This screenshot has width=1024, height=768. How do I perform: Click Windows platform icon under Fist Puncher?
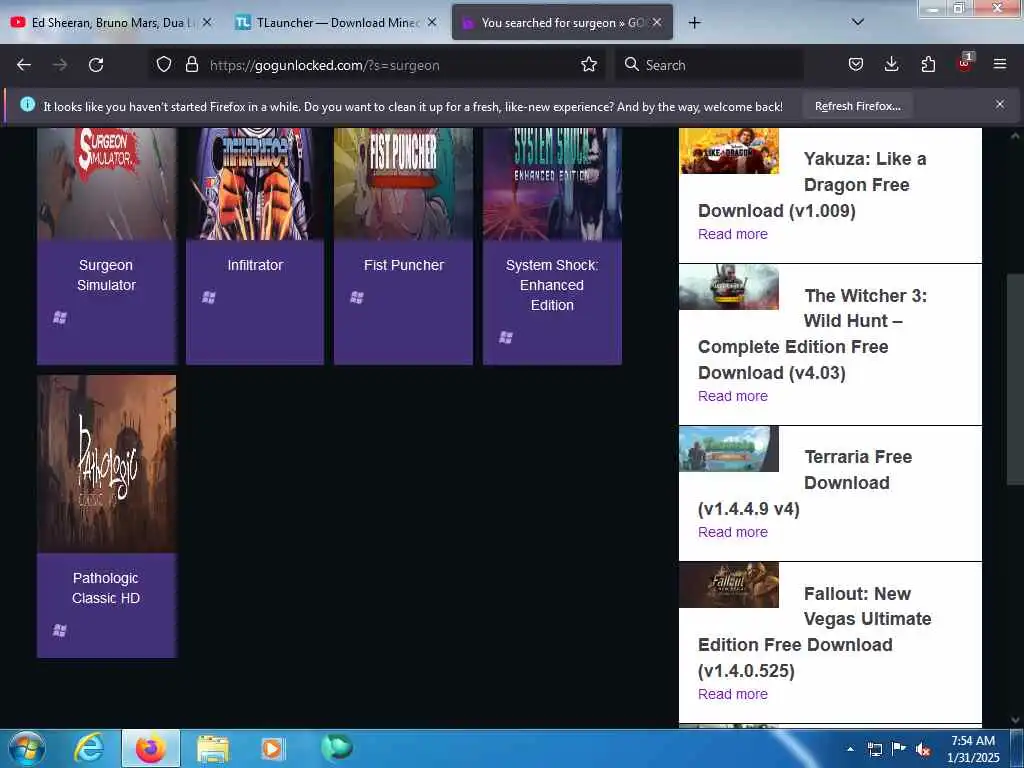[x=357, y=298]
